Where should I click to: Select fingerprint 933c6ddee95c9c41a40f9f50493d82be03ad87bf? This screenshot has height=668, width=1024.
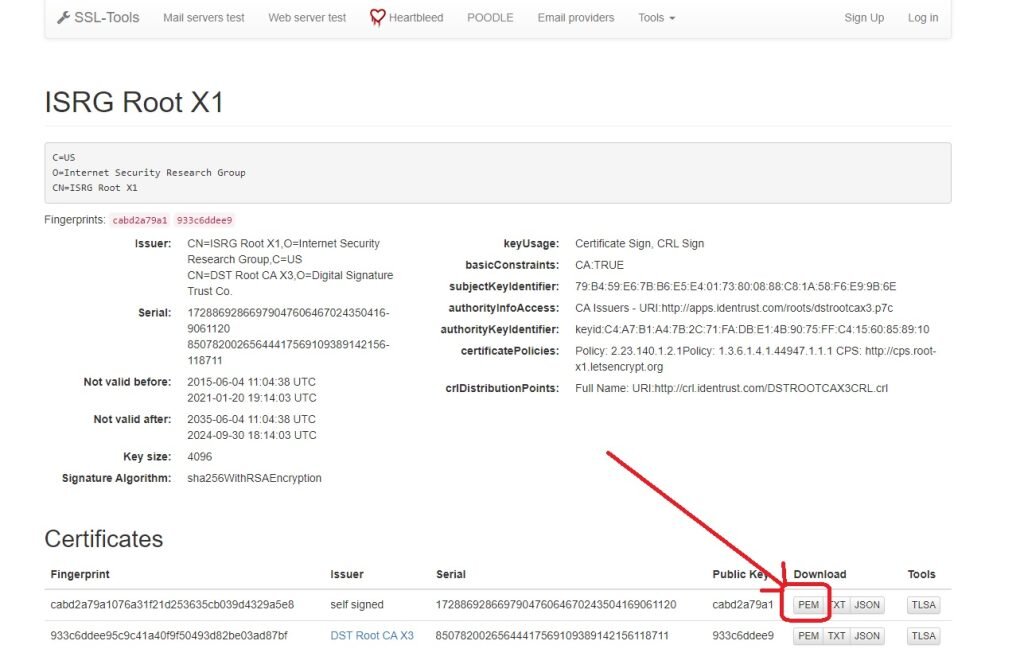168,635
